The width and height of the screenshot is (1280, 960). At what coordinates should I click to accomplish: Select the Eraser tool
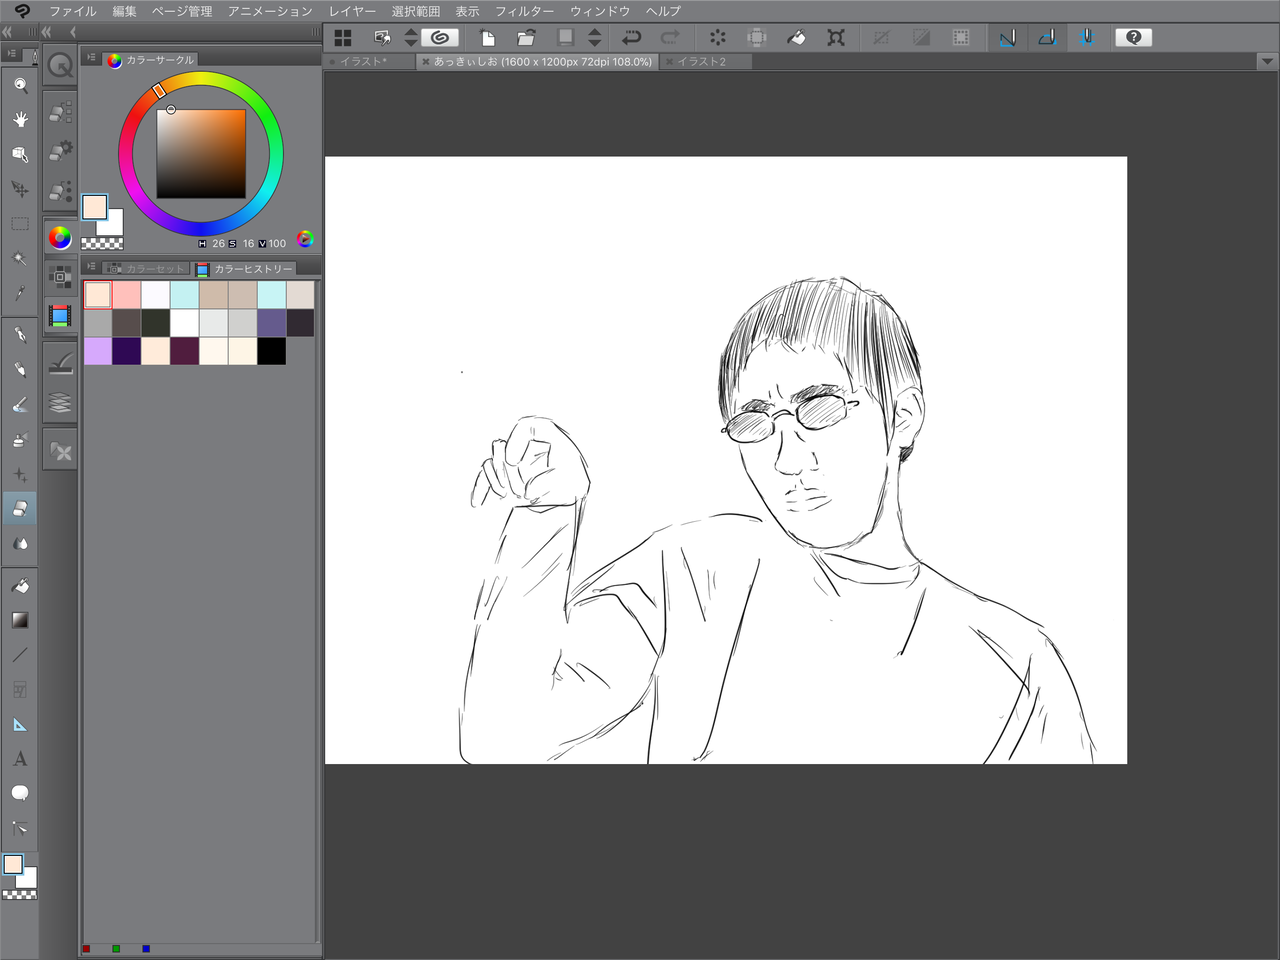pyautogui.click(x=20, y=508)
